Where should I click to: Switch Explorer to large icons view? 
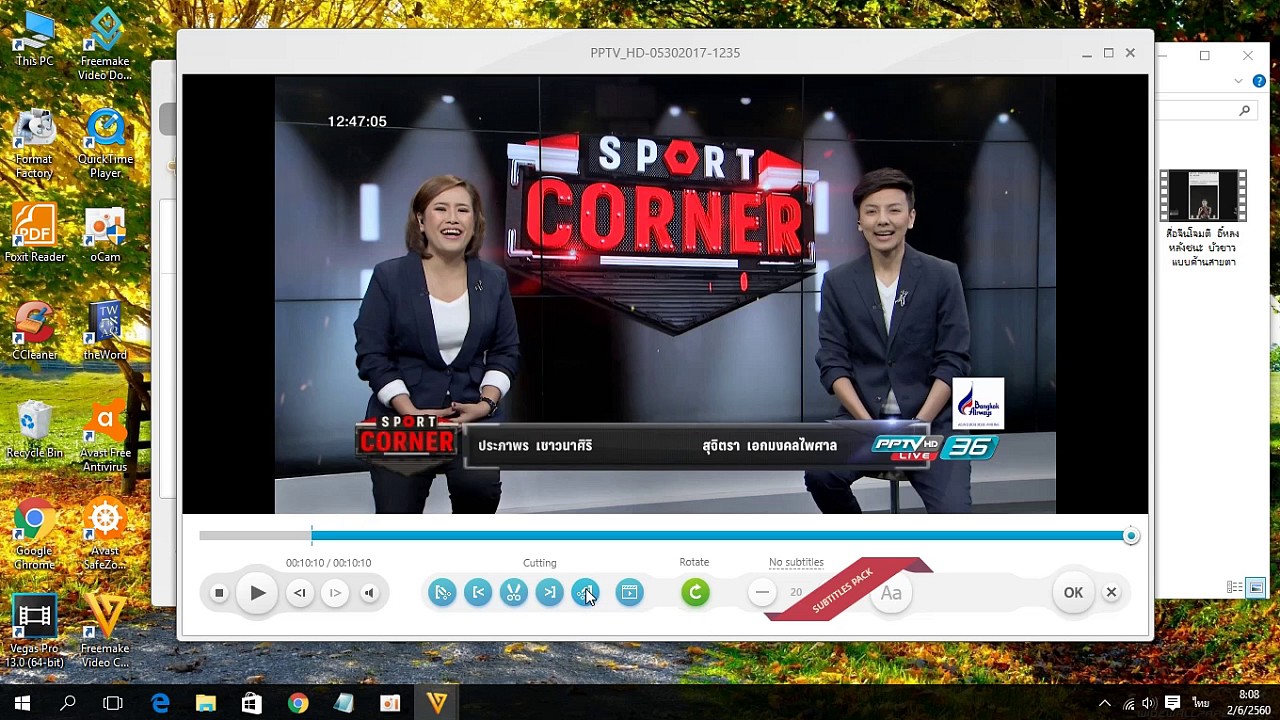(x=1256, y=587)
